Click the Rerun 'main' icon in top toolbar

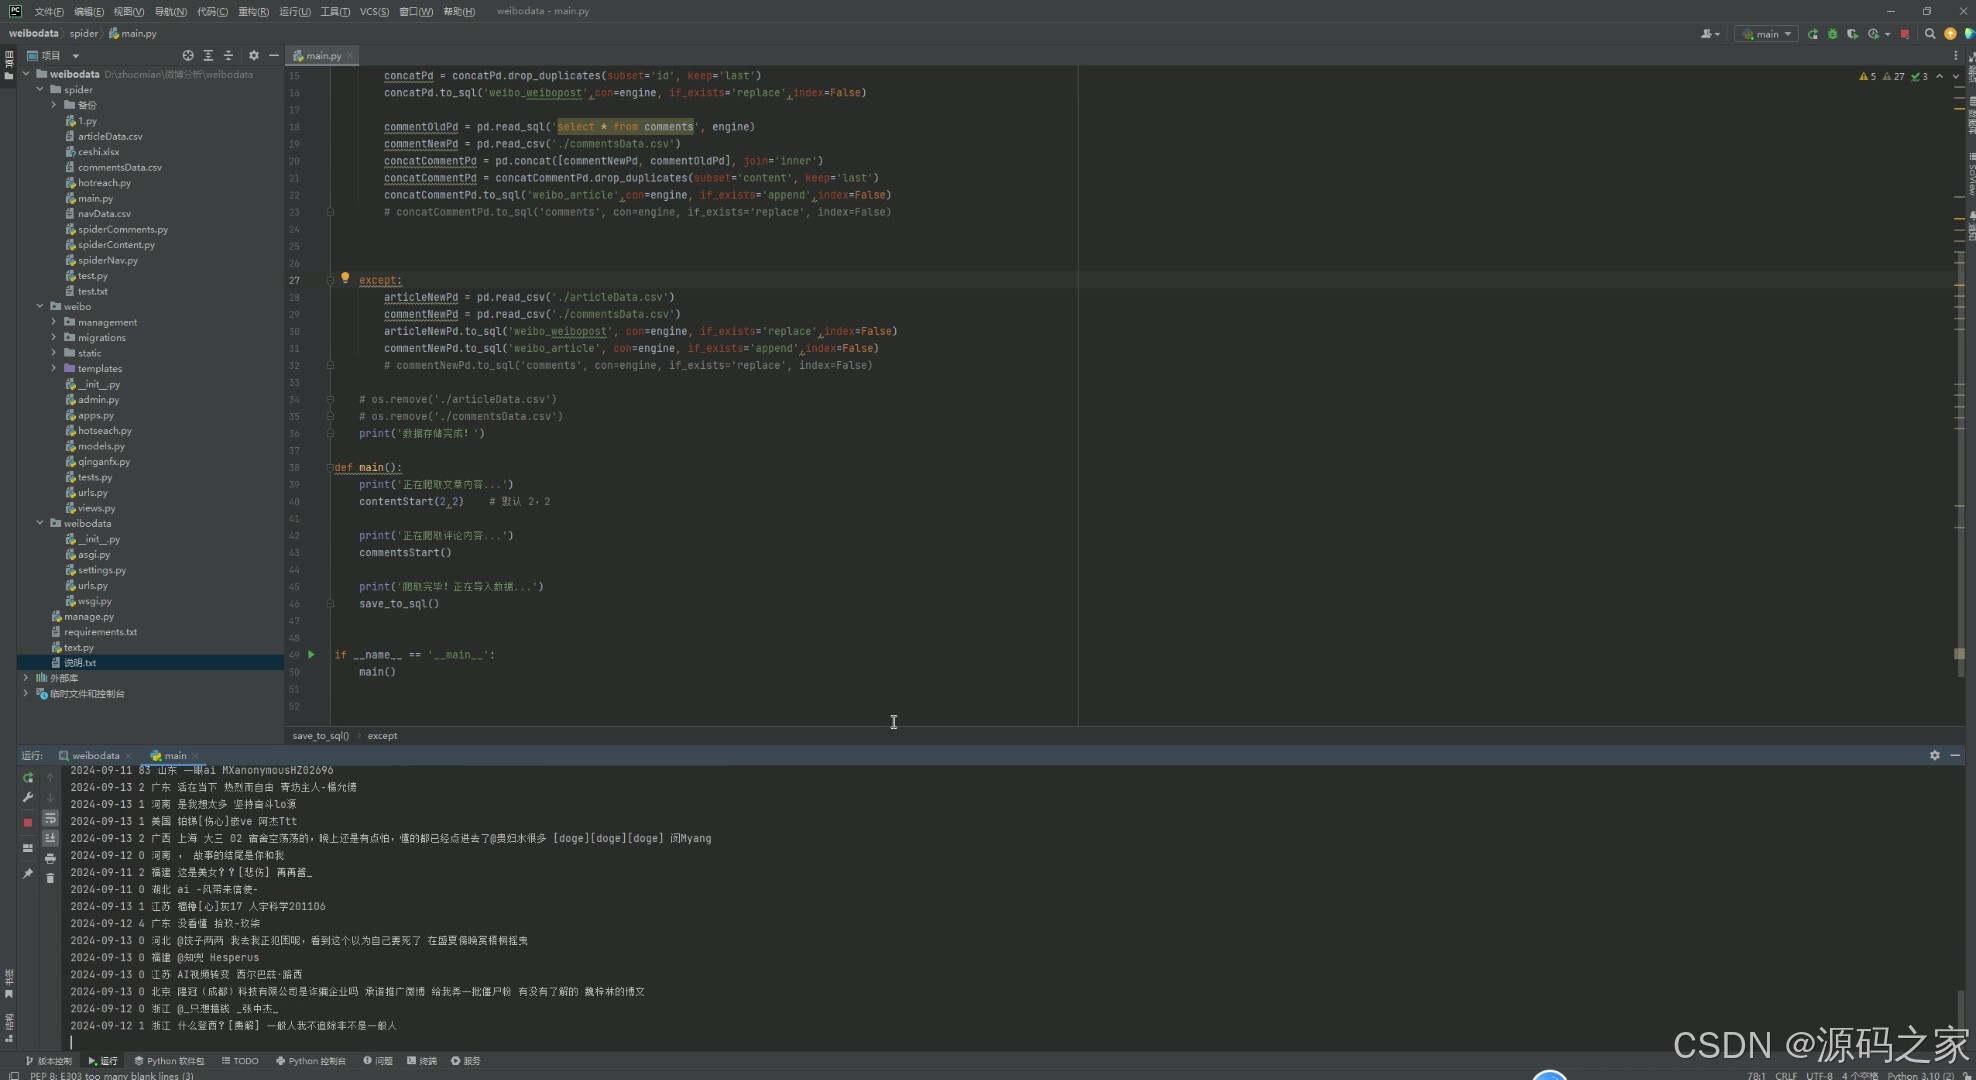click(x=1813, y=34)
